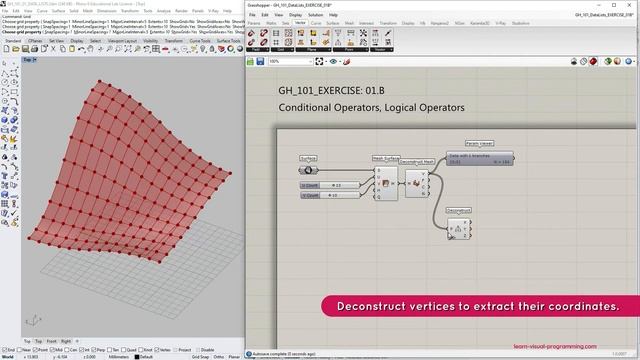The image size is (640, 360).
Task: Toggle the Vertex osnap checkbox
Action: [x=157, y=350]
